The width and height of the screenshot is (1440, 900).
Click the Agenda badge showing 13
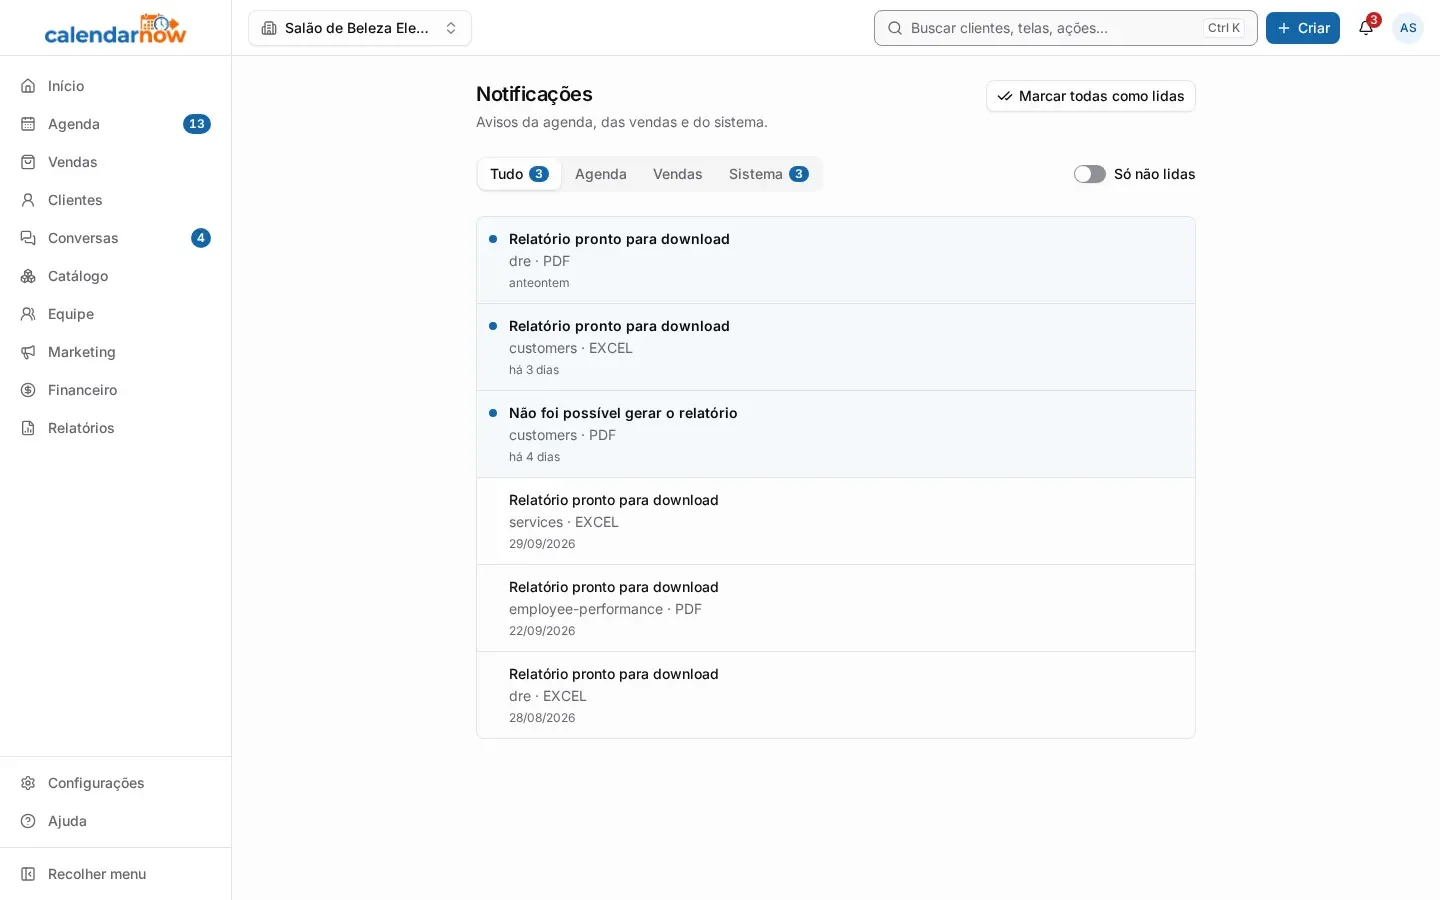point(197,124)
